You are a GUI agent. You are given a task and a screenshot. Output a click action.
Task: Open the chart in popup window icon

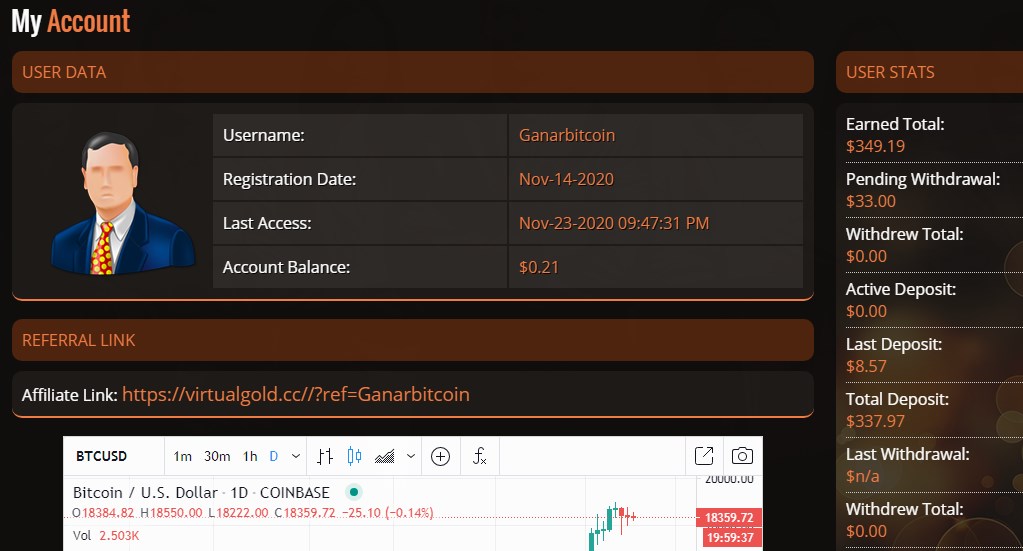(x=704, y=456)
